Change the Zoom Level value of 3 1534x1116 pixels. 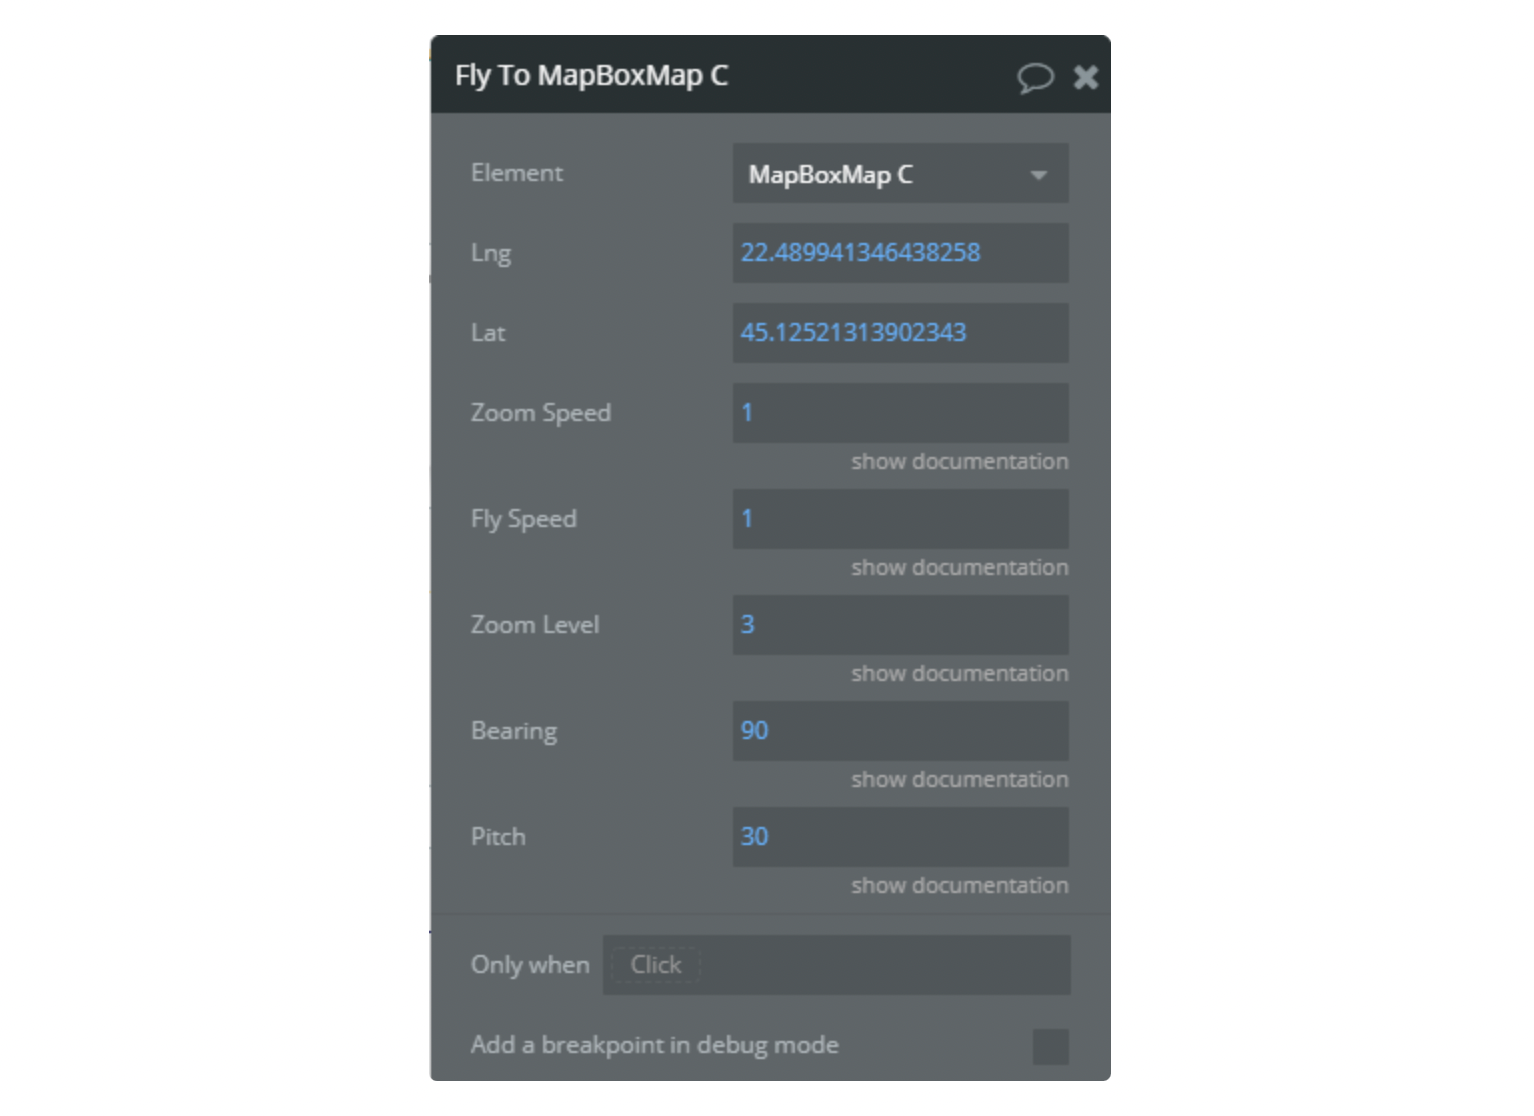899,624
